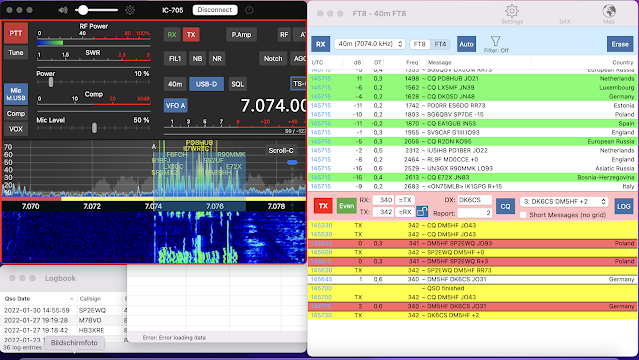Viewport: 639px width, 360px height.
Task: Click the Filter funnel icon
Action: pos(496,41)
